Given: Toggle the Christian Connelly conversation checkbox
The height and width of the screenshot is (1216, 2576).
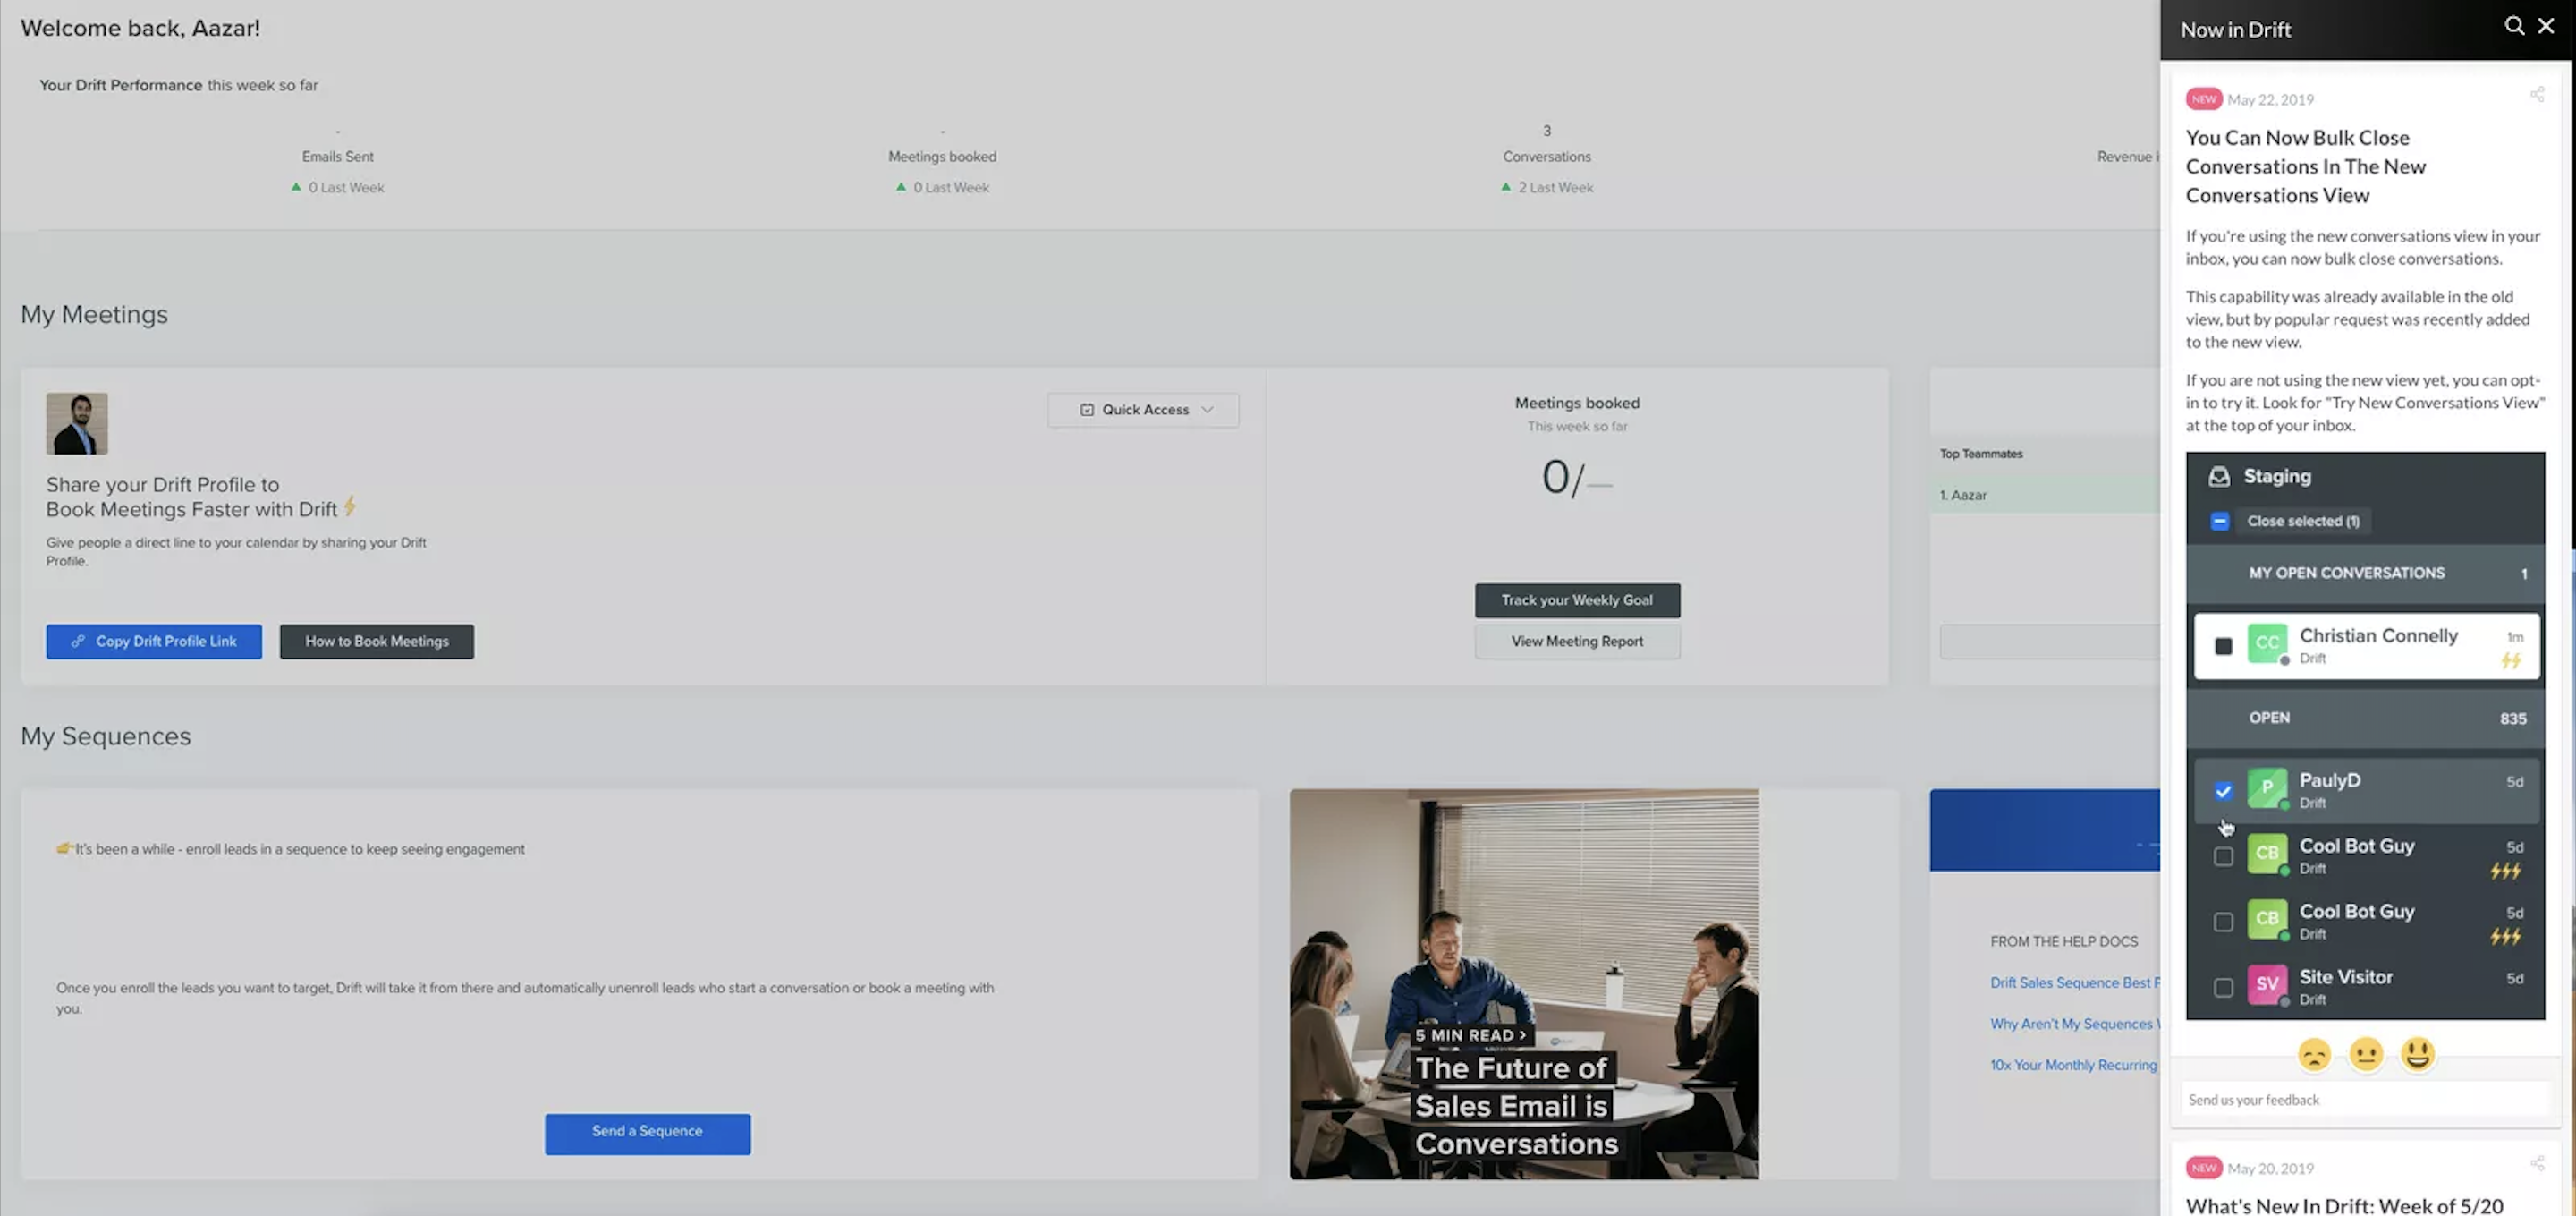Looking at the screenshot, I should [x=2223, y=646].
